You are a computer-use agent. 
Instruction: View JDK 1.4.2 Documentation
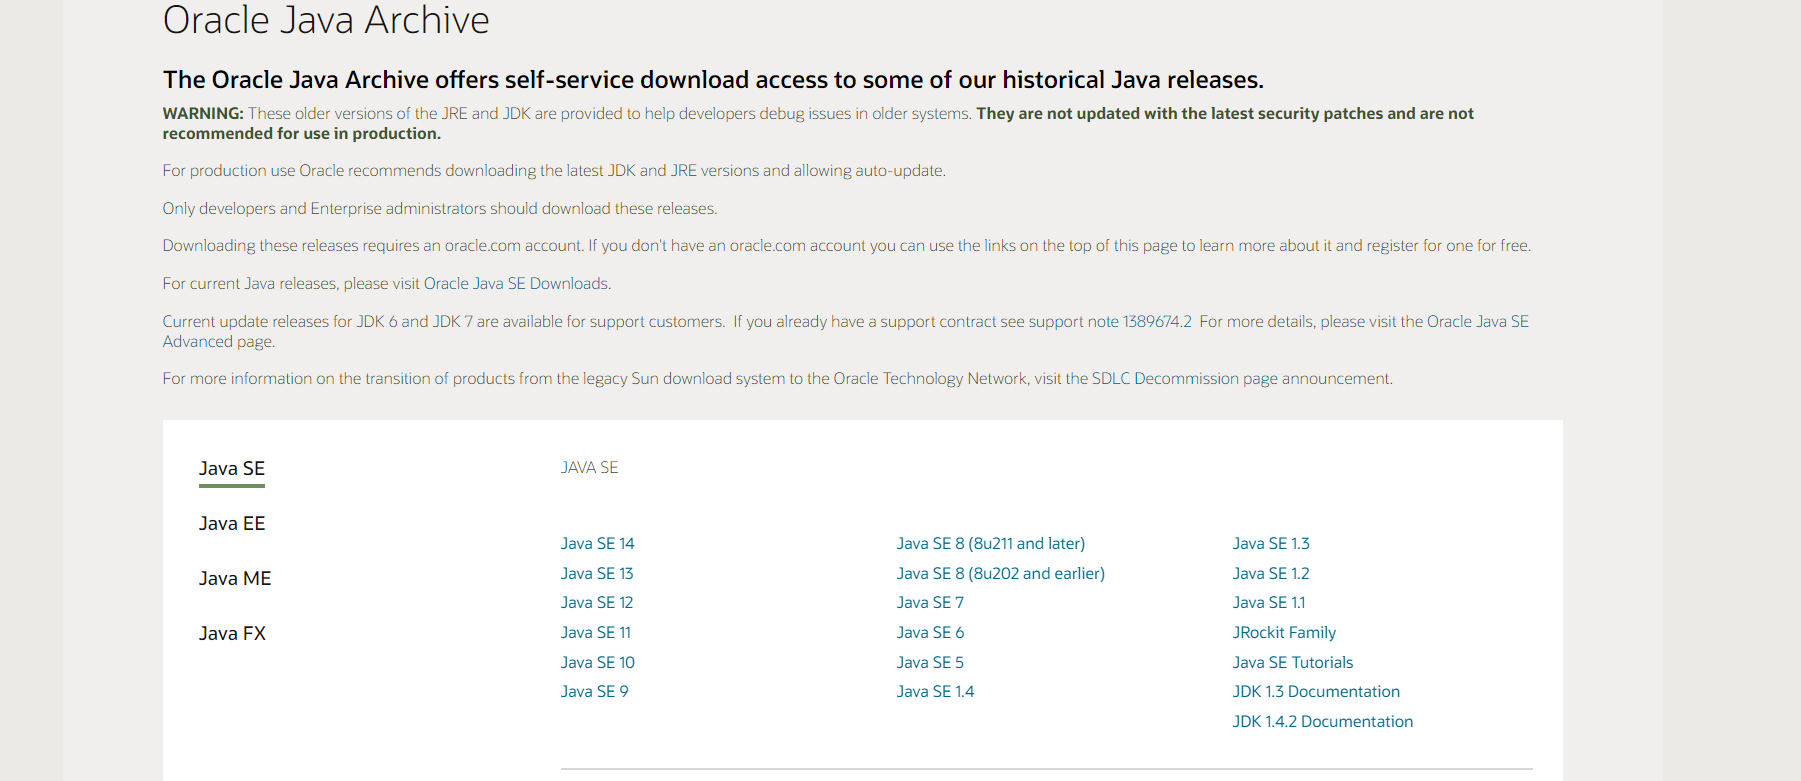pos(1322,722)
